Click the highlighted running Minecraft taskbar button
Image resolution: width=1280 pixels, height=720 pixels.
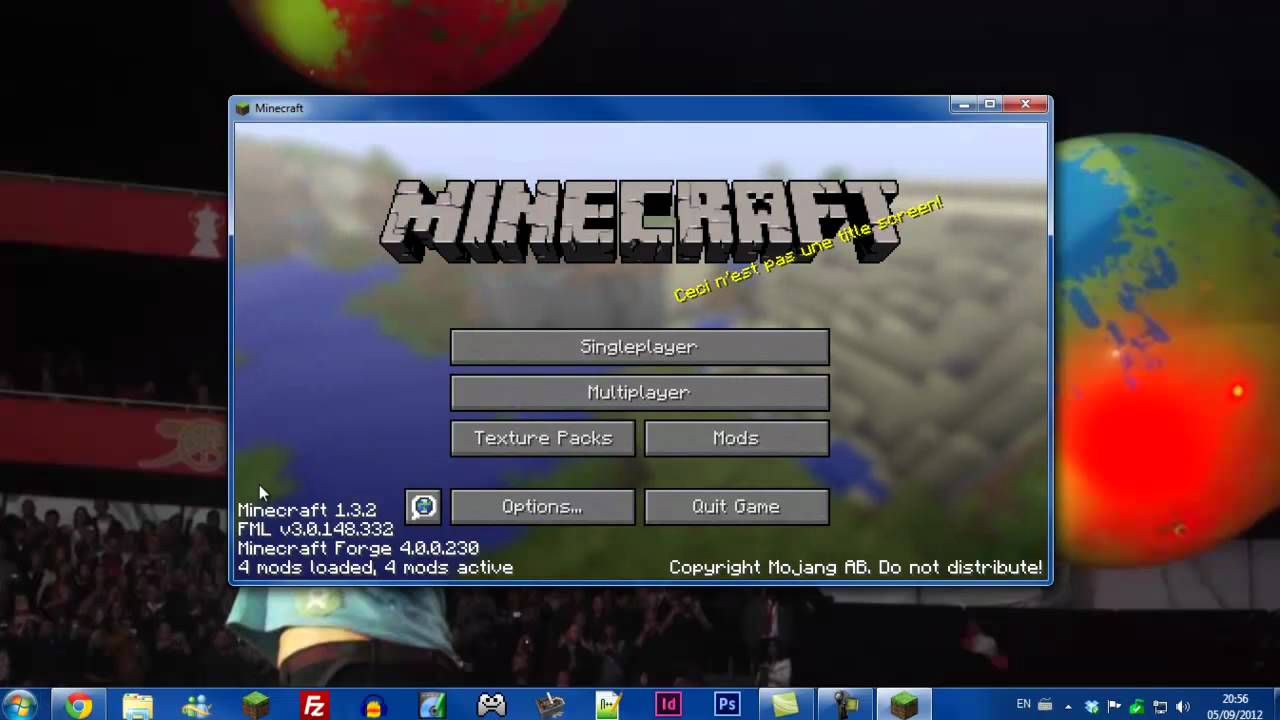click(x=905, y=706)
